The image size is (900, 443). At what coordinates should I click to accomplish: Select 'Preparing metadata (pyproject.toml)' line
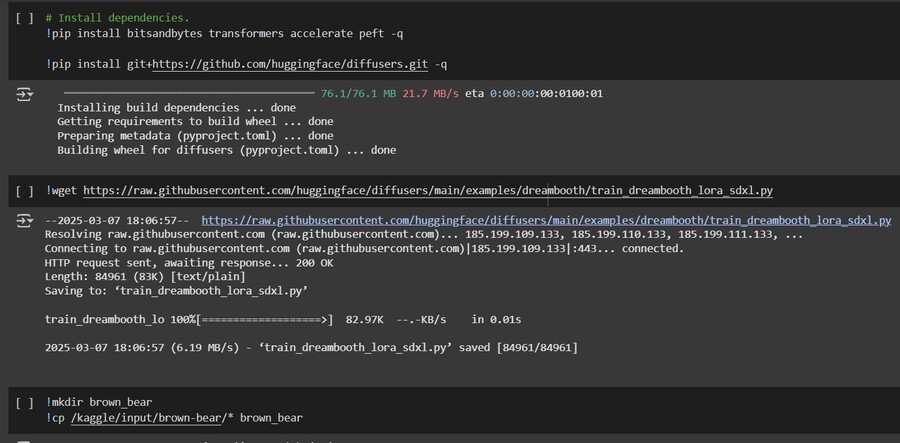point(195,136)
